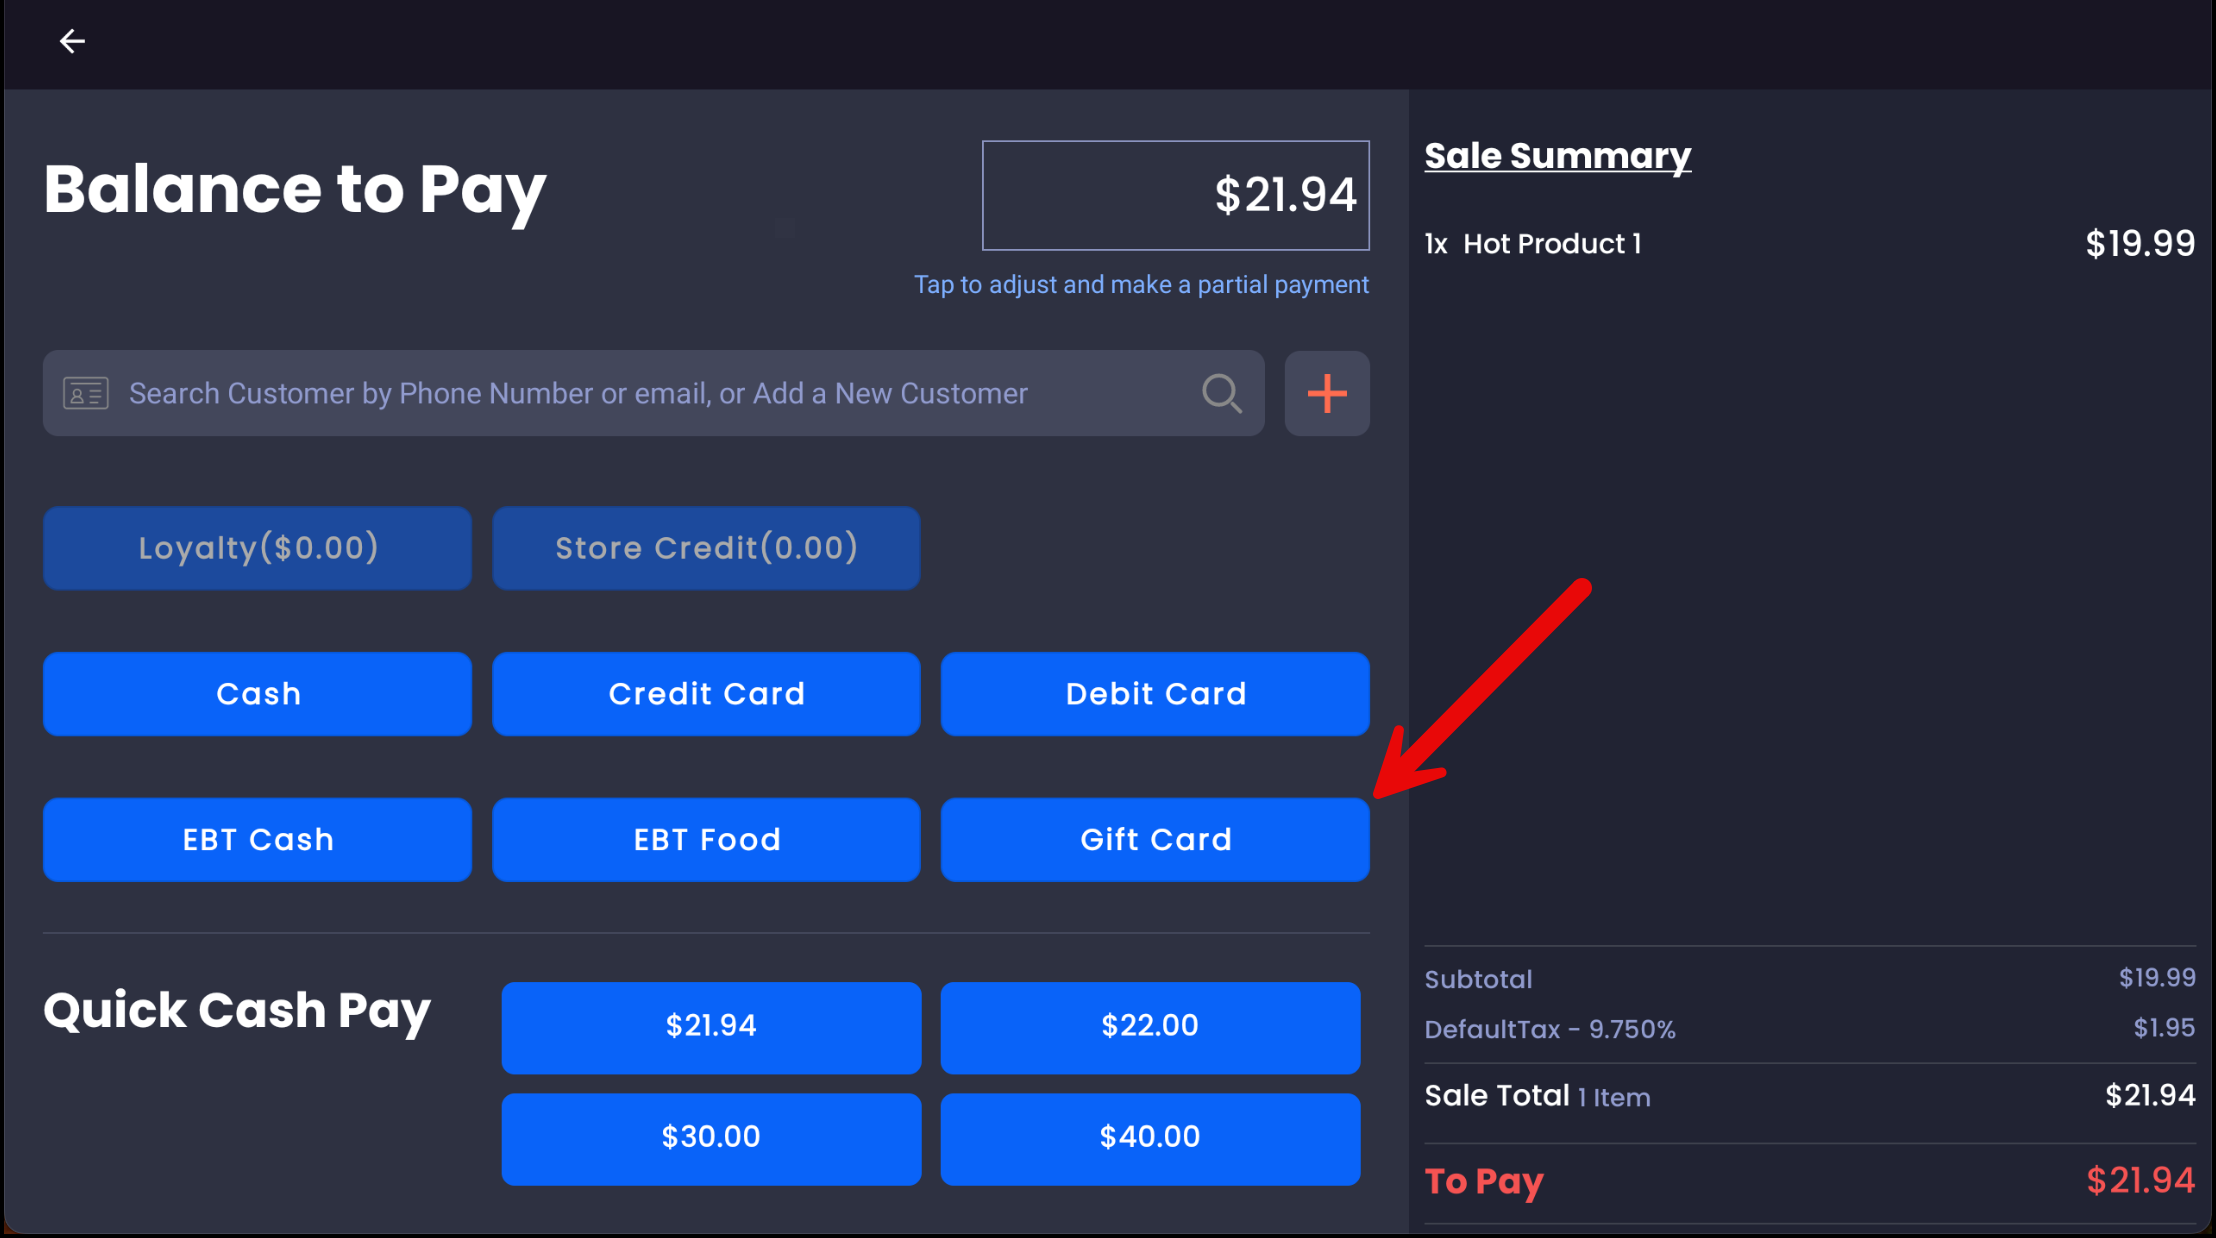Viewport: 2216px width, 1238px height.
Task: Click the back arrow icon
Action: pyautogui.click(x=72, y=41)
